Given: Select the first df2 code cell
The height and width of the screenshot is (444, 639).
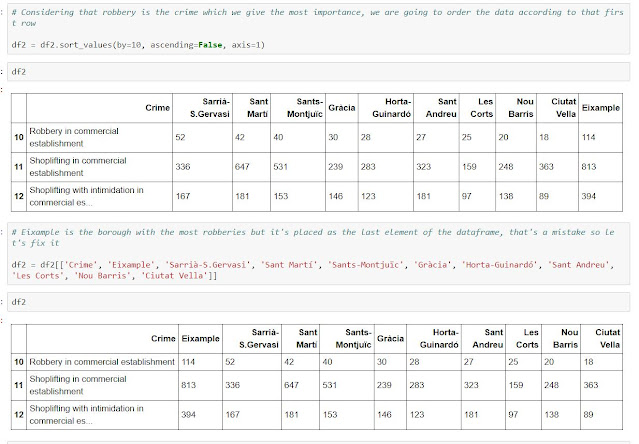Looking at the screenshot, I should pos(318,72).
